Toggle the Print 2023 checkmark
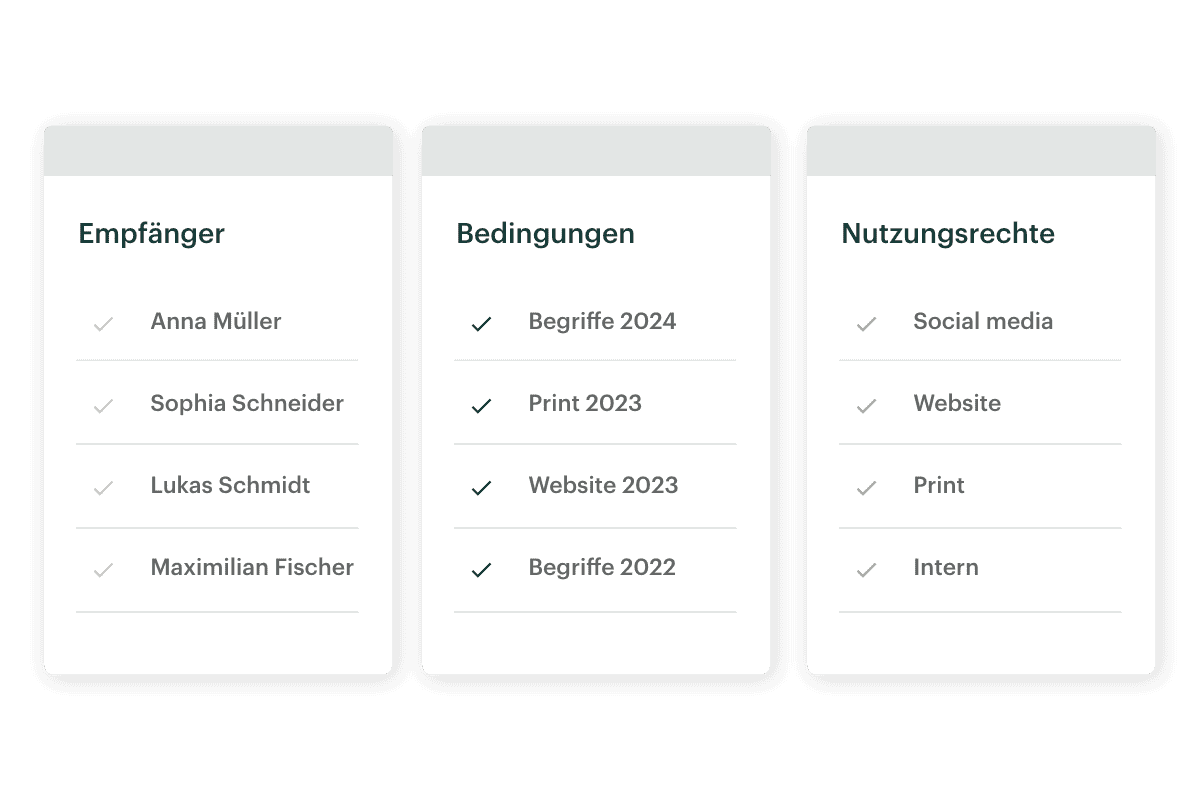Screen dimensions: 1200x800 click(481, 405)
